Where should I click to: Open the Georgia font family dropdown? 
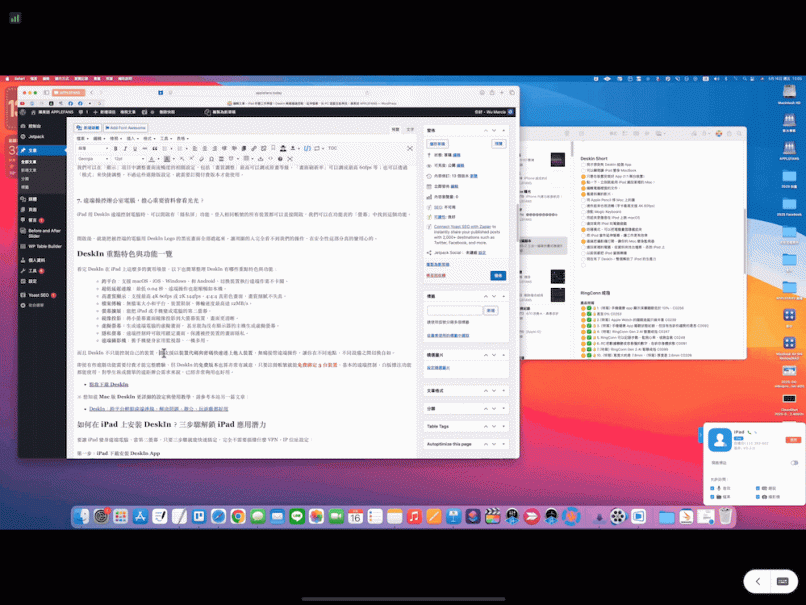(x=92, y=158)
